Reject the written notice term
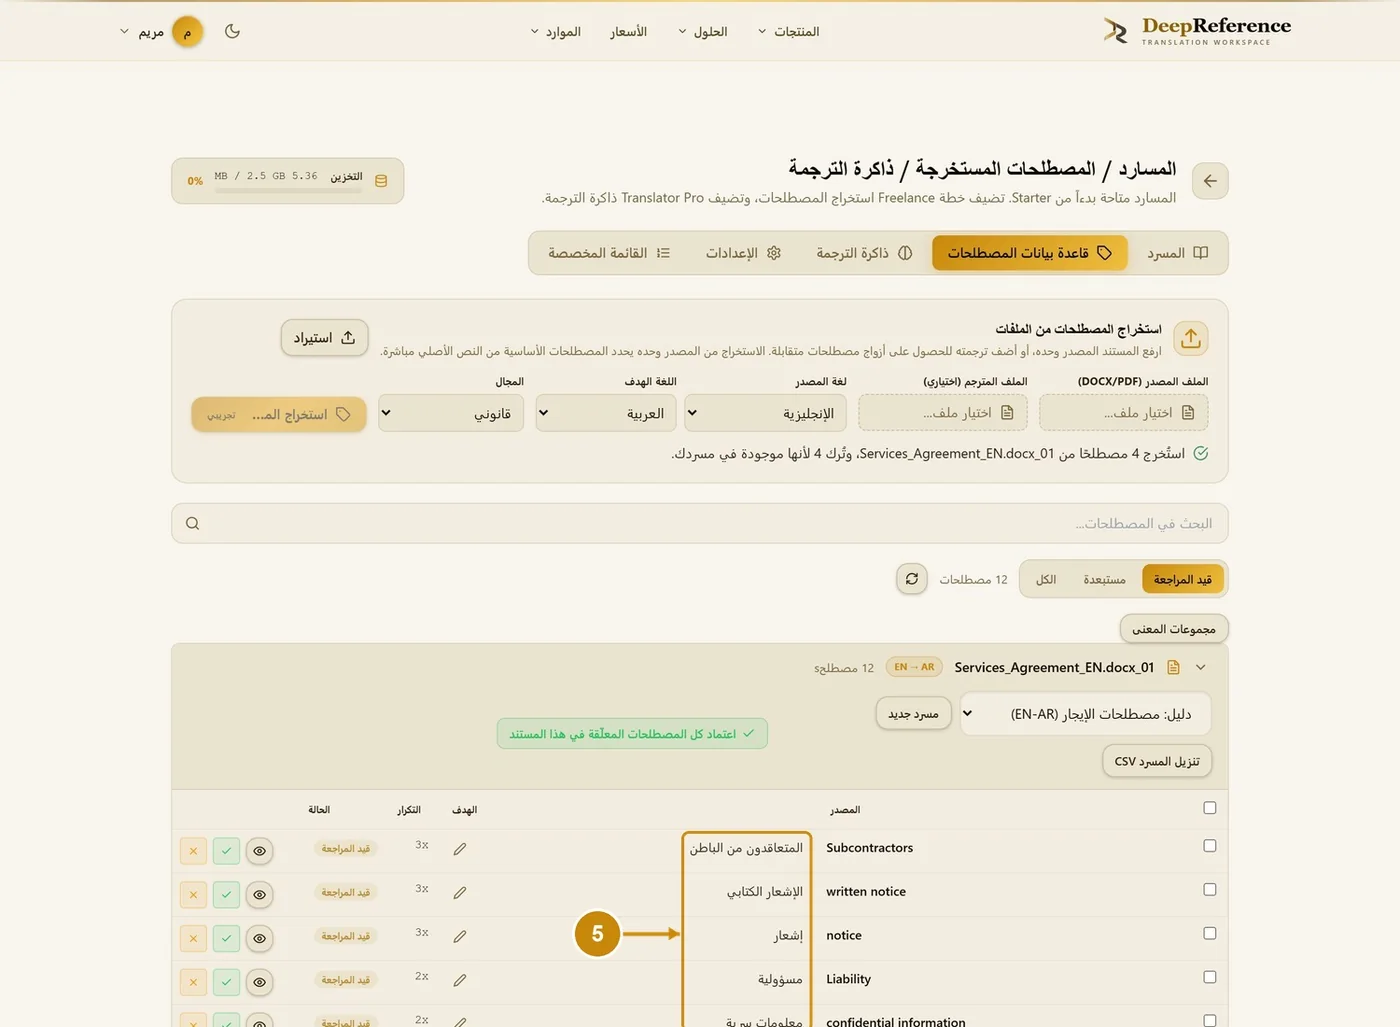 (x=193, y=894)
